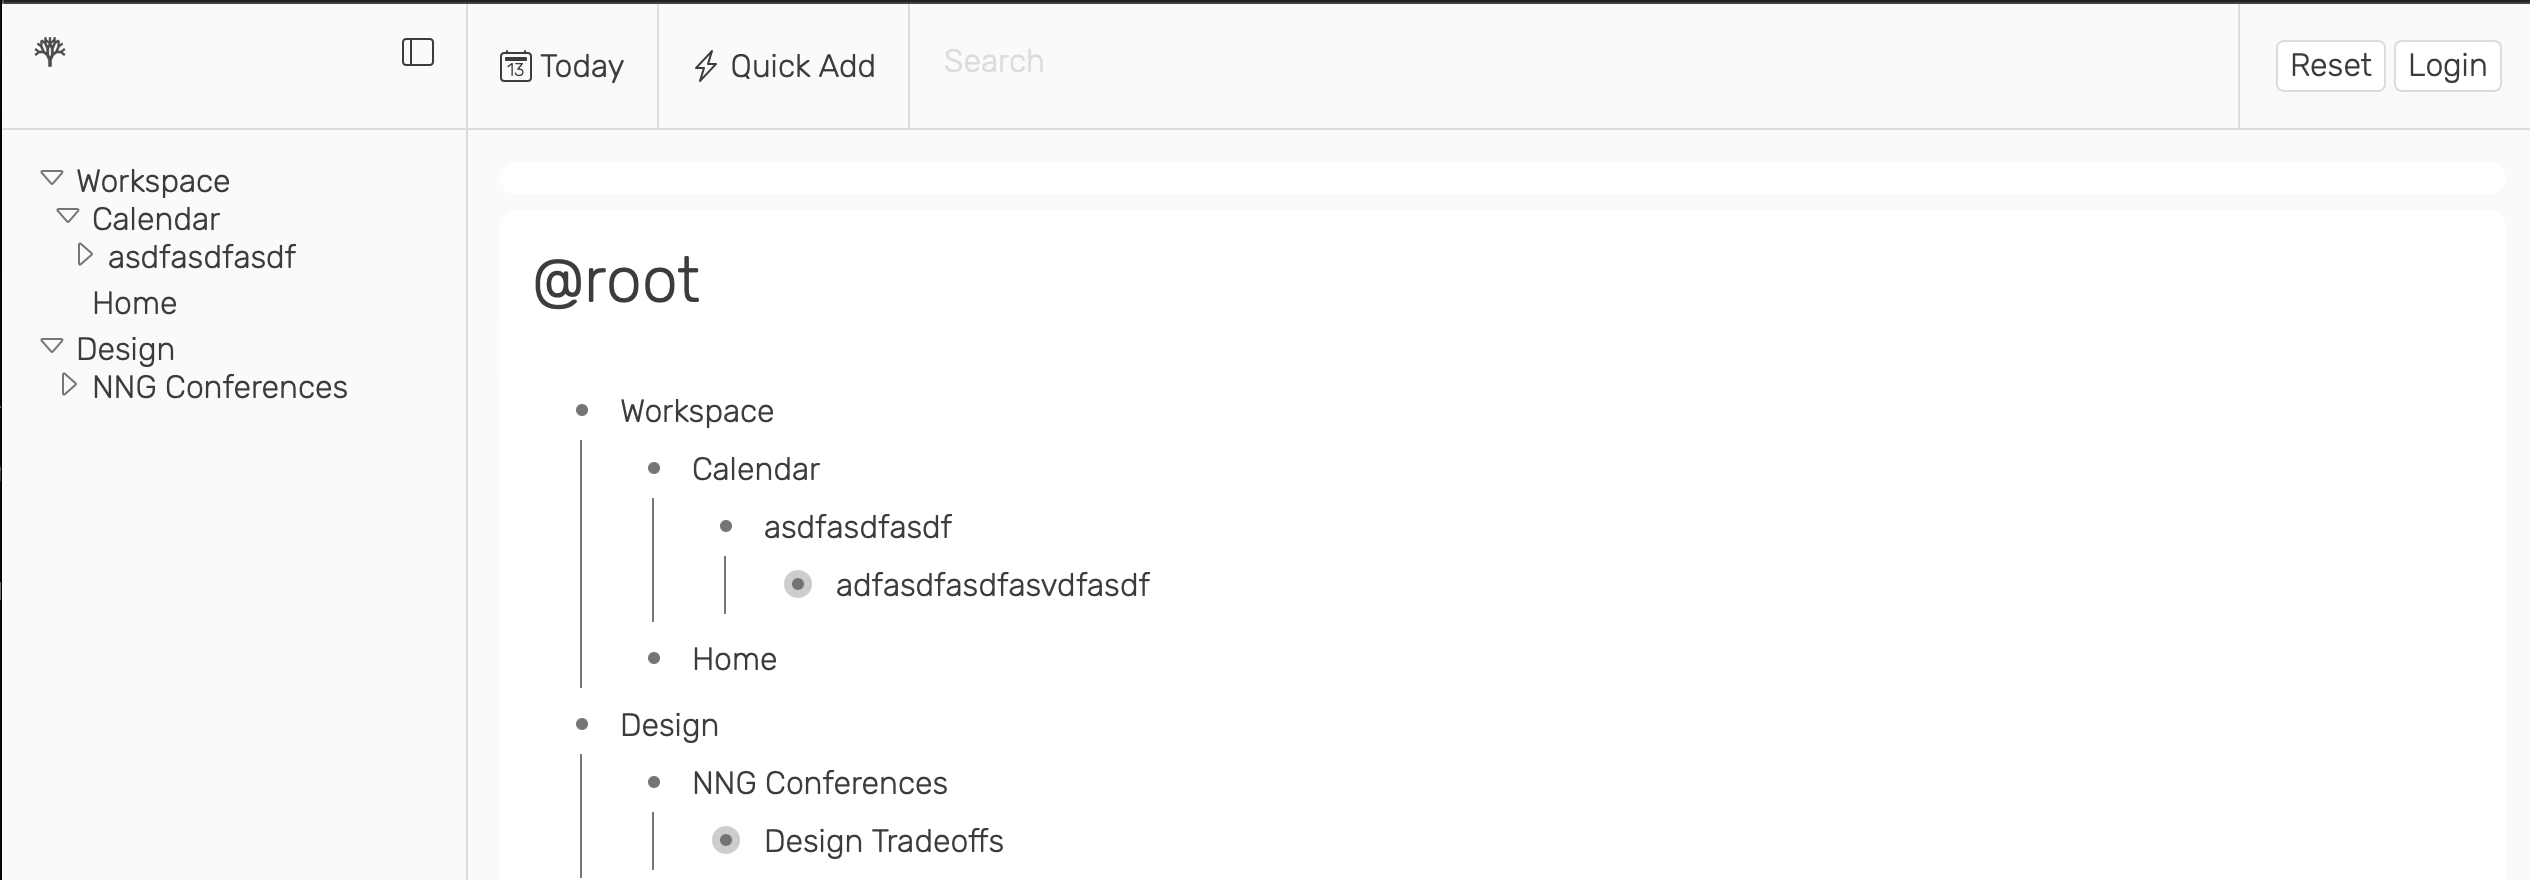The width and height of the screenshot is (2530, 880).
Task: Collapse the Calendar node in sidebar
Action: pyautogui.click(x=68, y=216)
